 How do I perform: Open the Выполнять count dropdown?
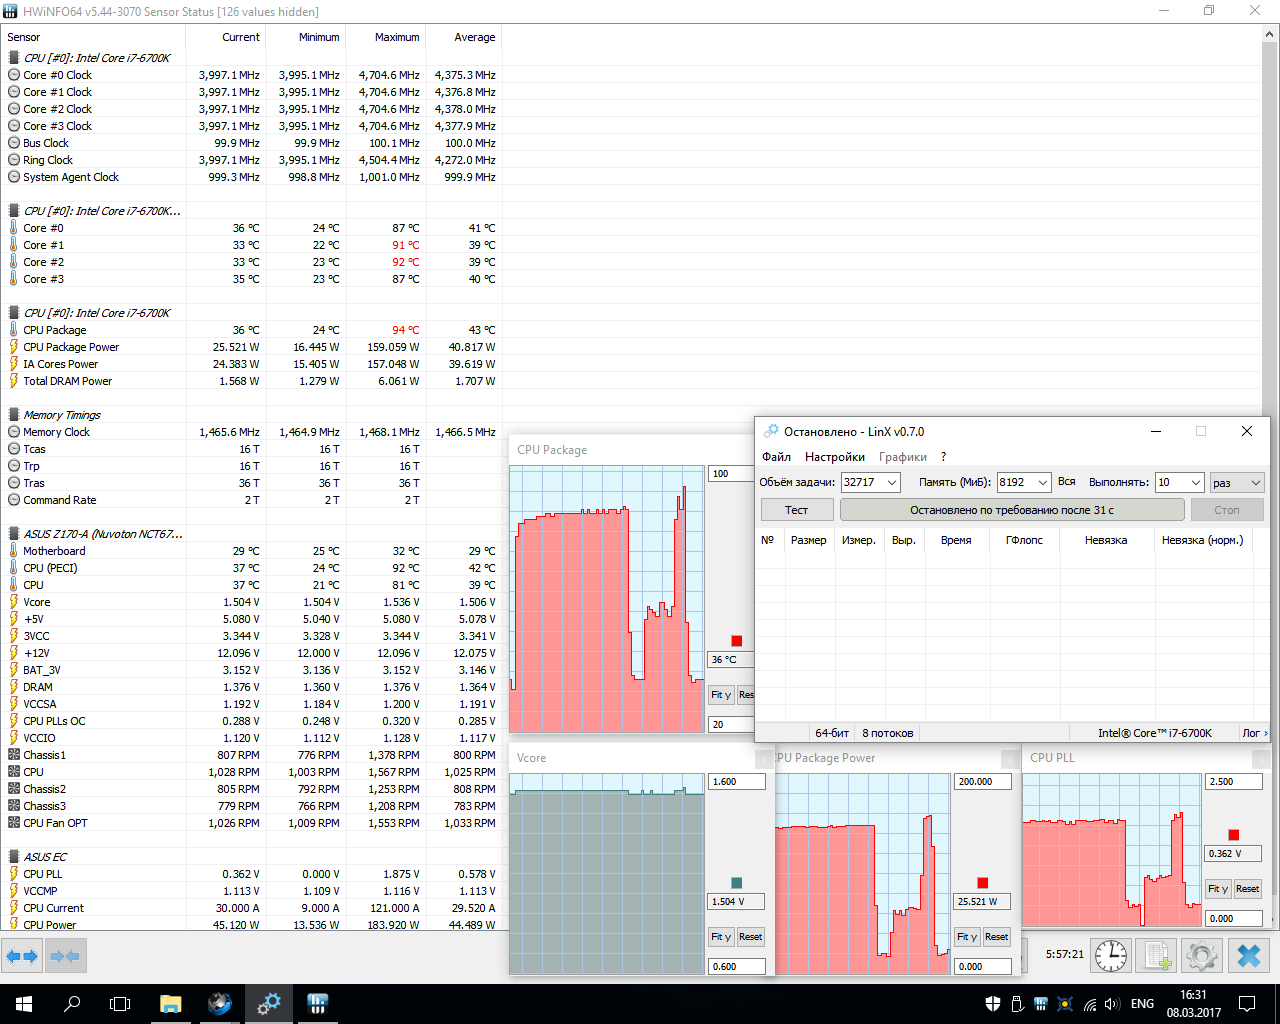(1195, 482)
